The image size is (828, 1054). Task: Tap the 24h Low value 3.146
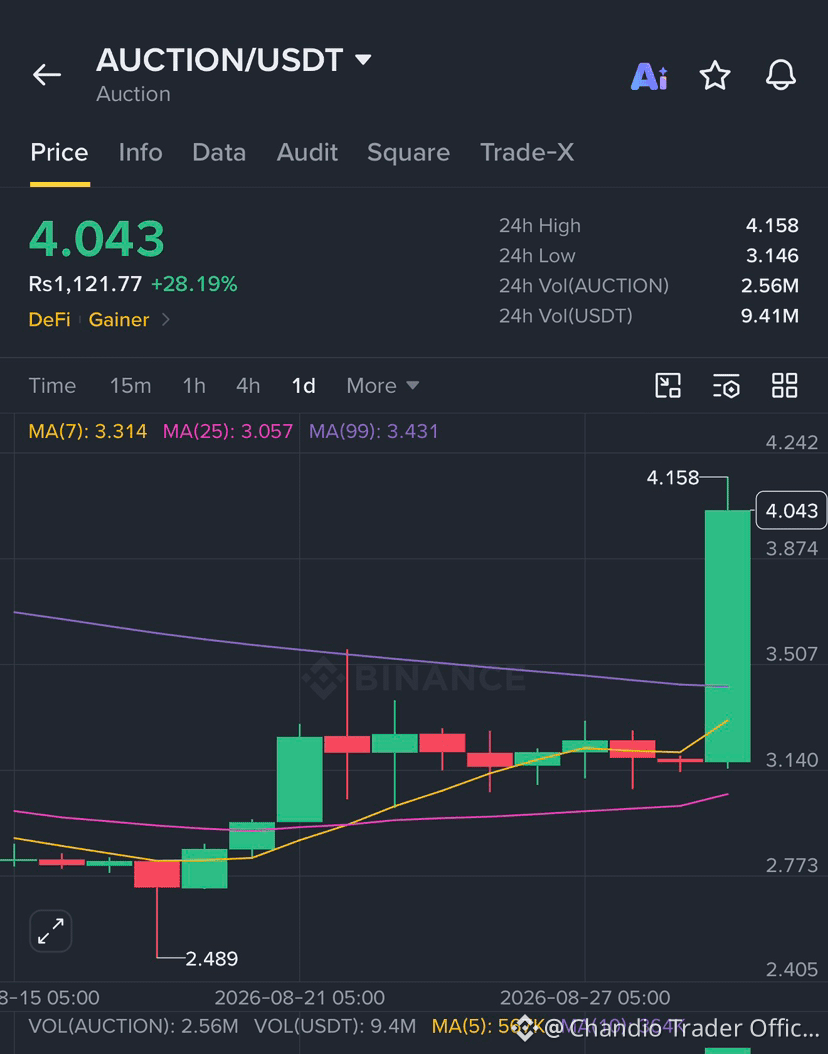click(x=772, y=255)
